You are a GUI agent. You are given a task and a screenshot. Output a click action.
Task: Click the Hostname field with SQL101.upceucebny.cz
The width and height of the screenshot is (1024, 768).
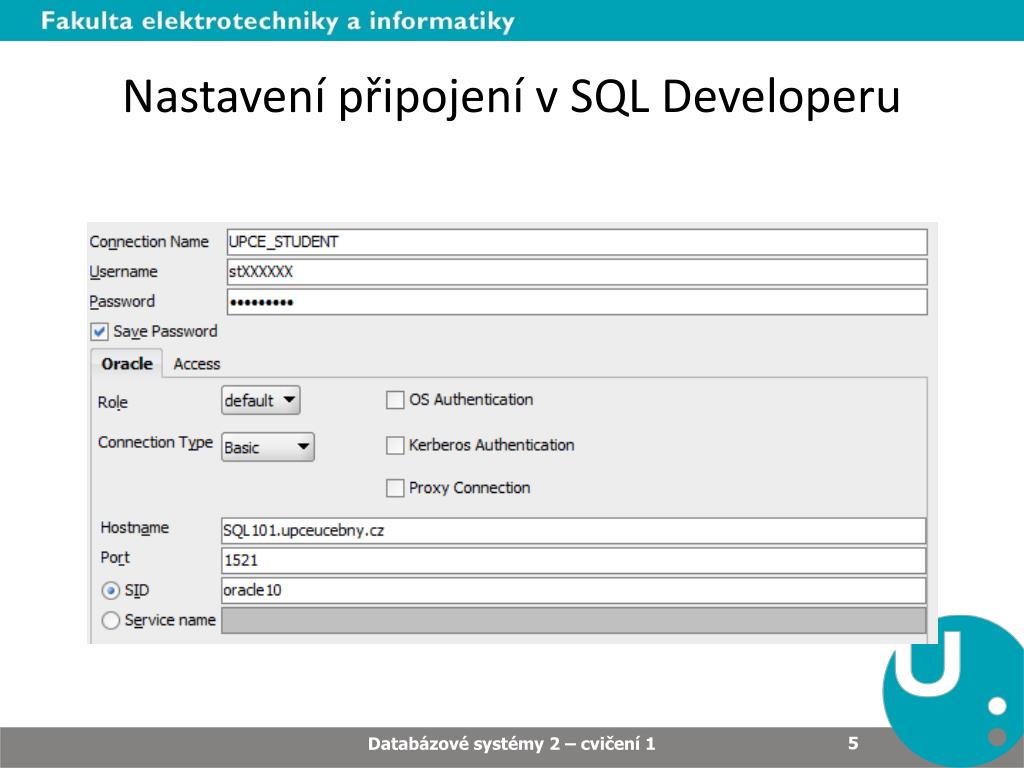pos(573,531)
